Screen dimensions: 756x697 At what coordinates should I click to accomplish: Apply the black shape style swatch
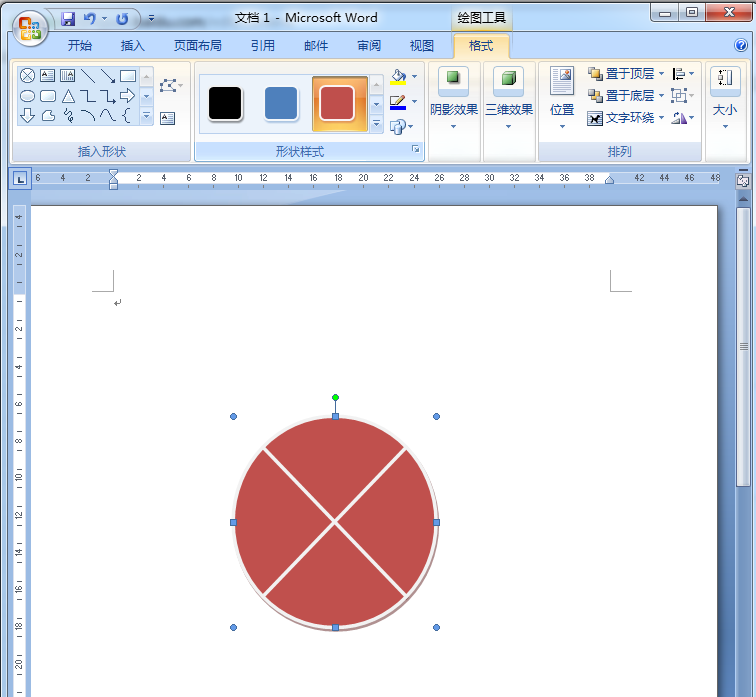[225, 103]
